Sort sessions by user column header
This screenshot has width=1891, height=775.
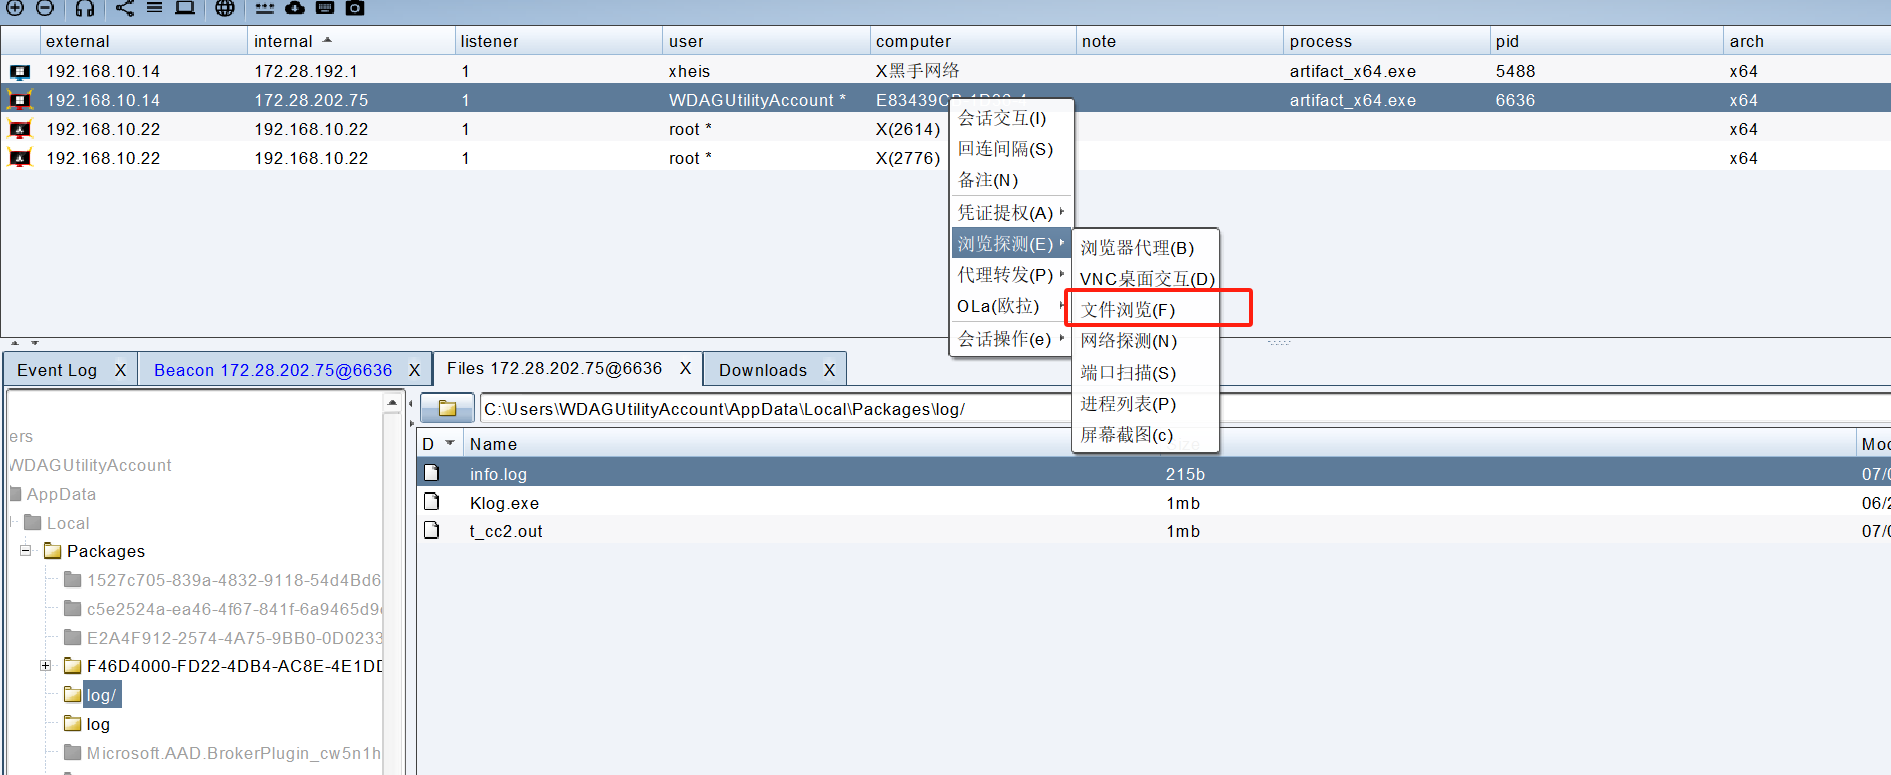tap(766, 41)
